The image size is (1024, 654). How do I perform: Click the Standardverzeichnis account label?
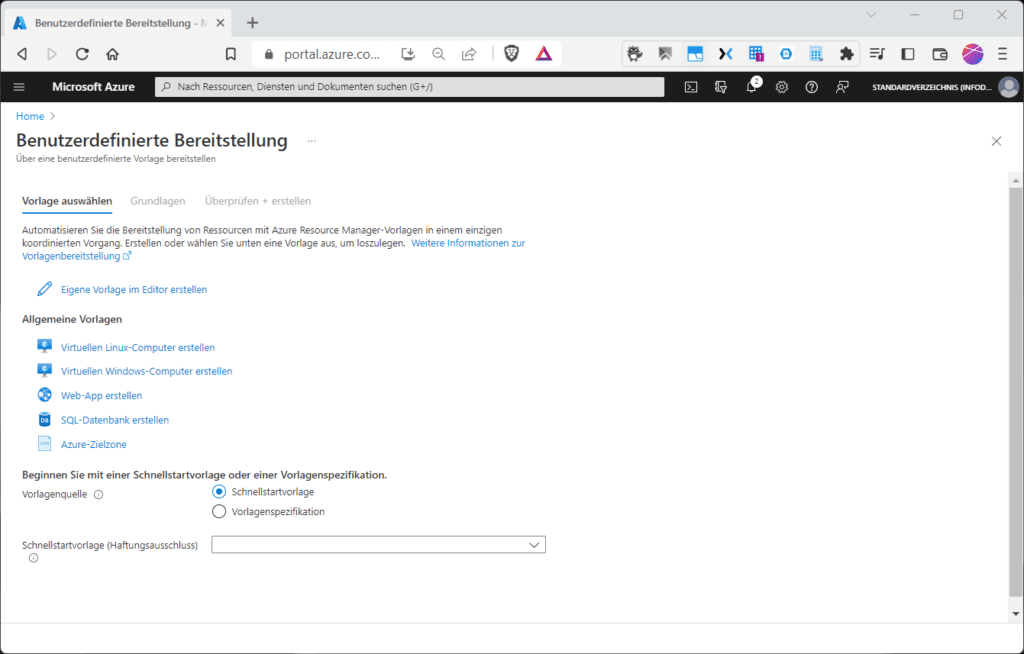pos(931,87)
